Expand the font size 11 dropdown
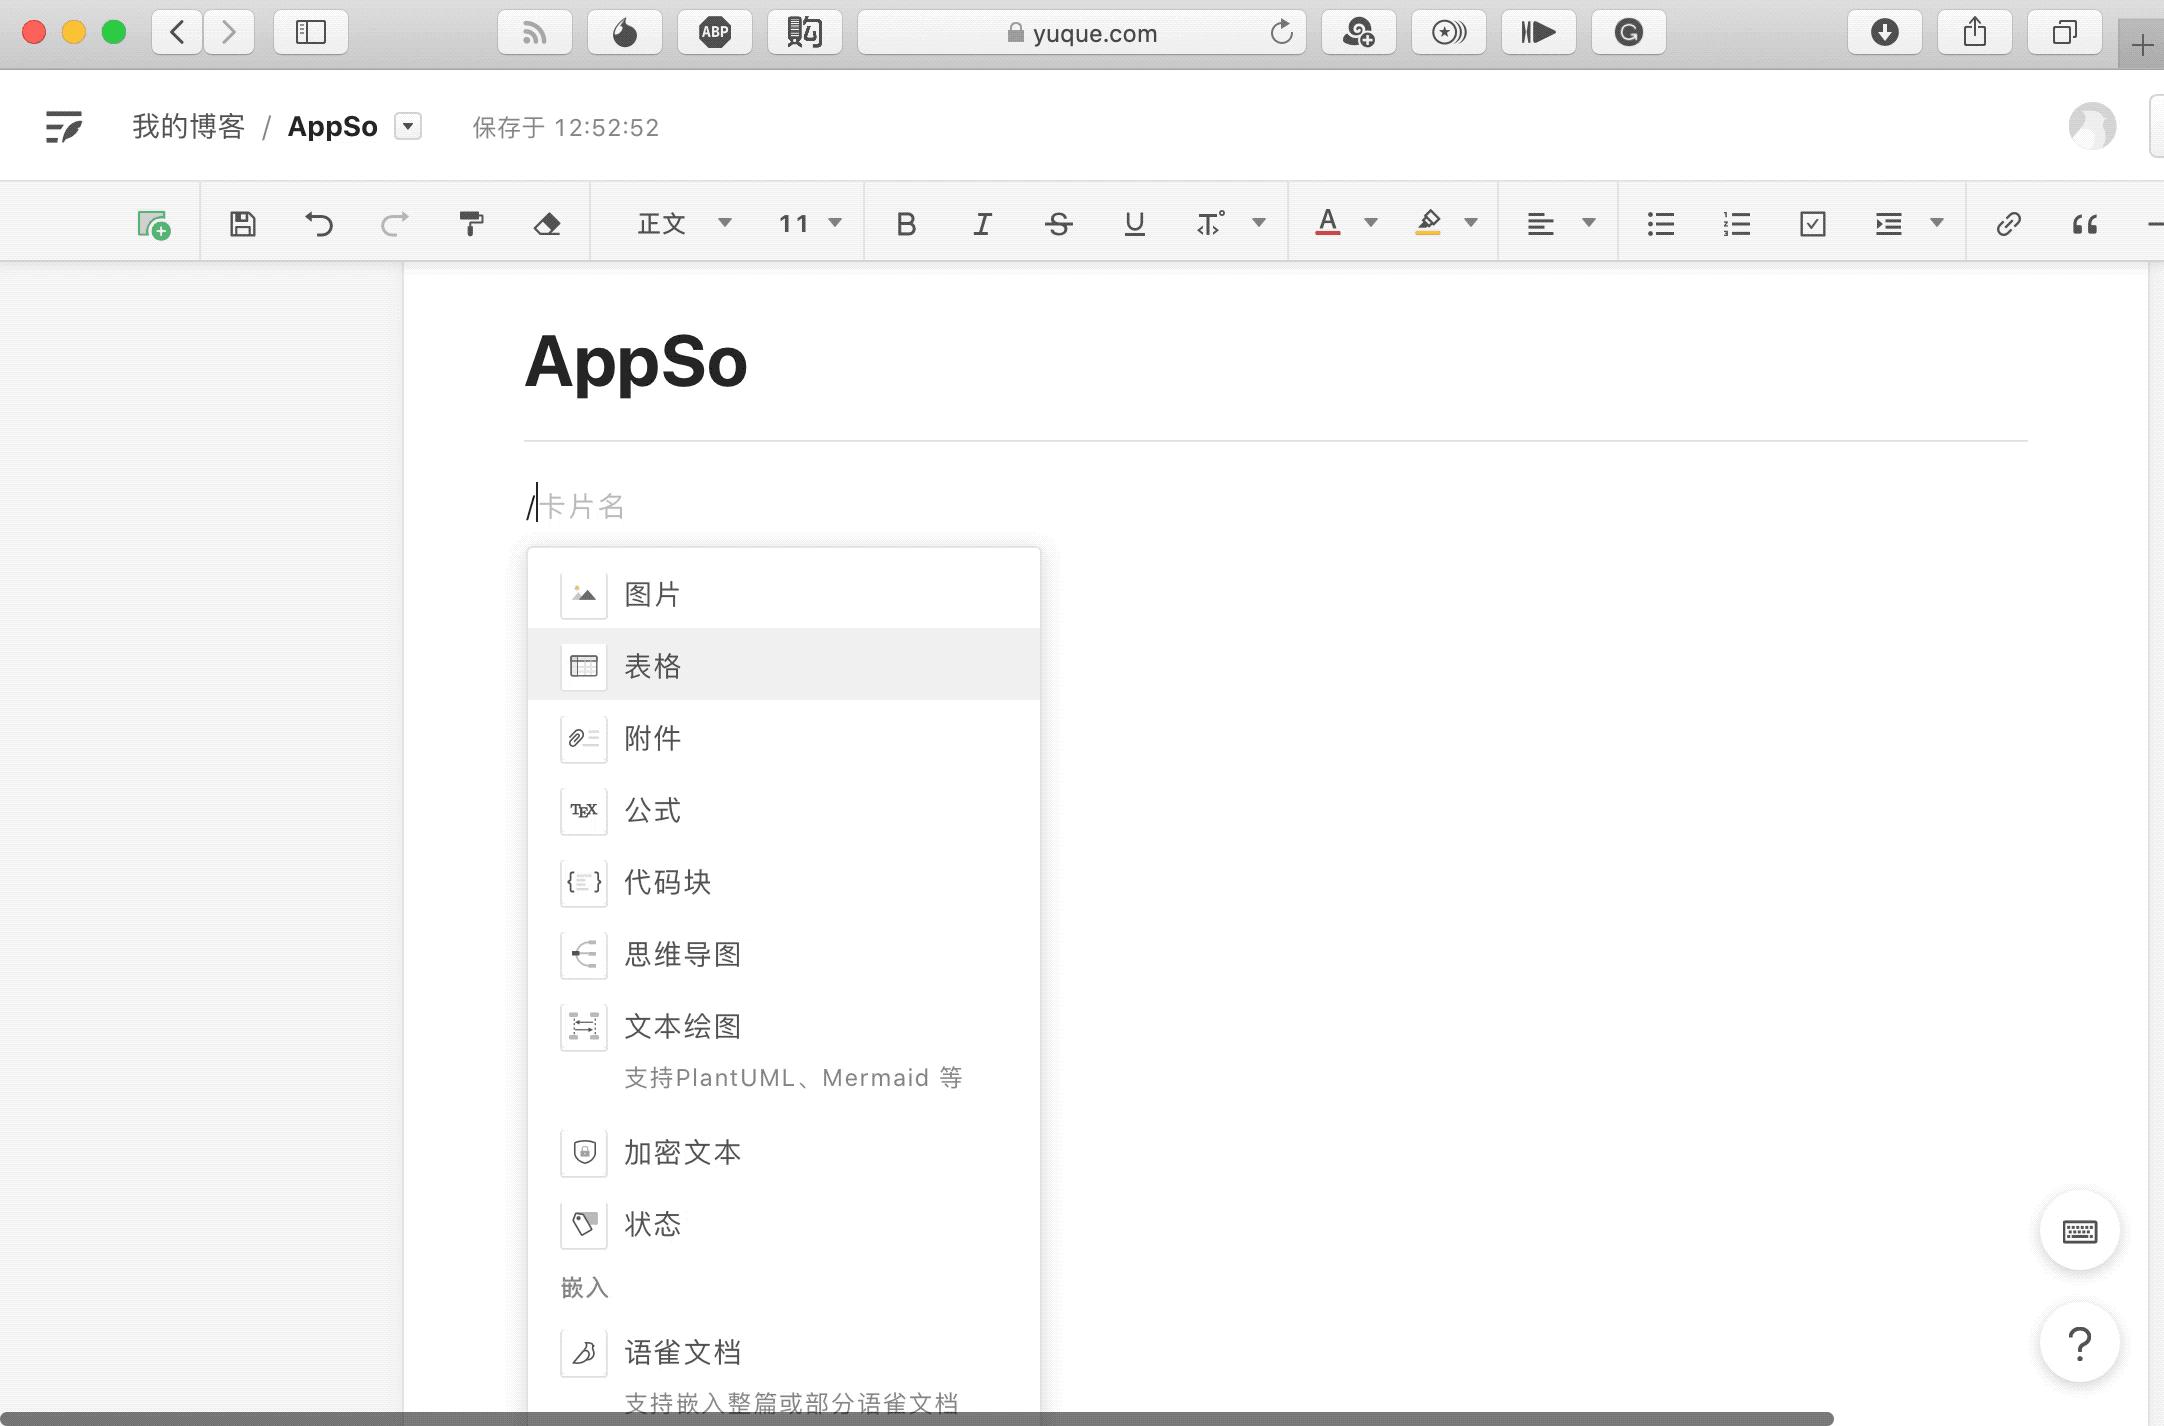 coord(810,224)
